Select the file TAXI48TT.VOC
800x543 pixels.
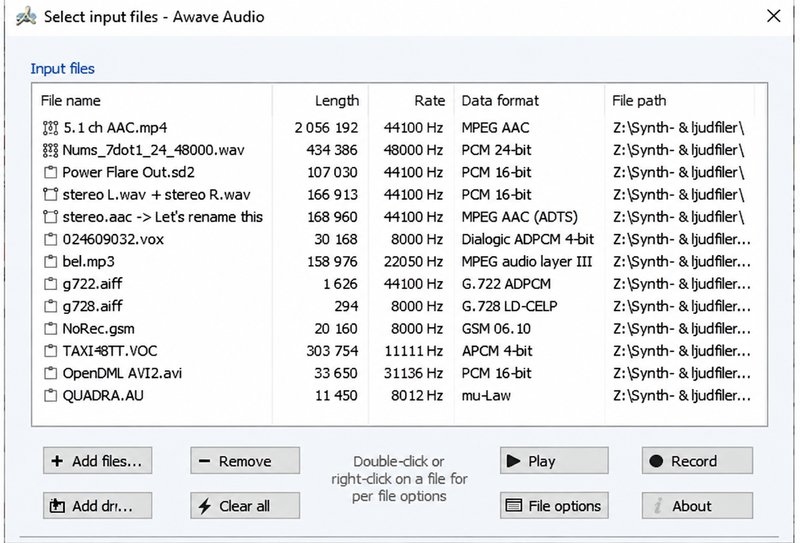110,351
